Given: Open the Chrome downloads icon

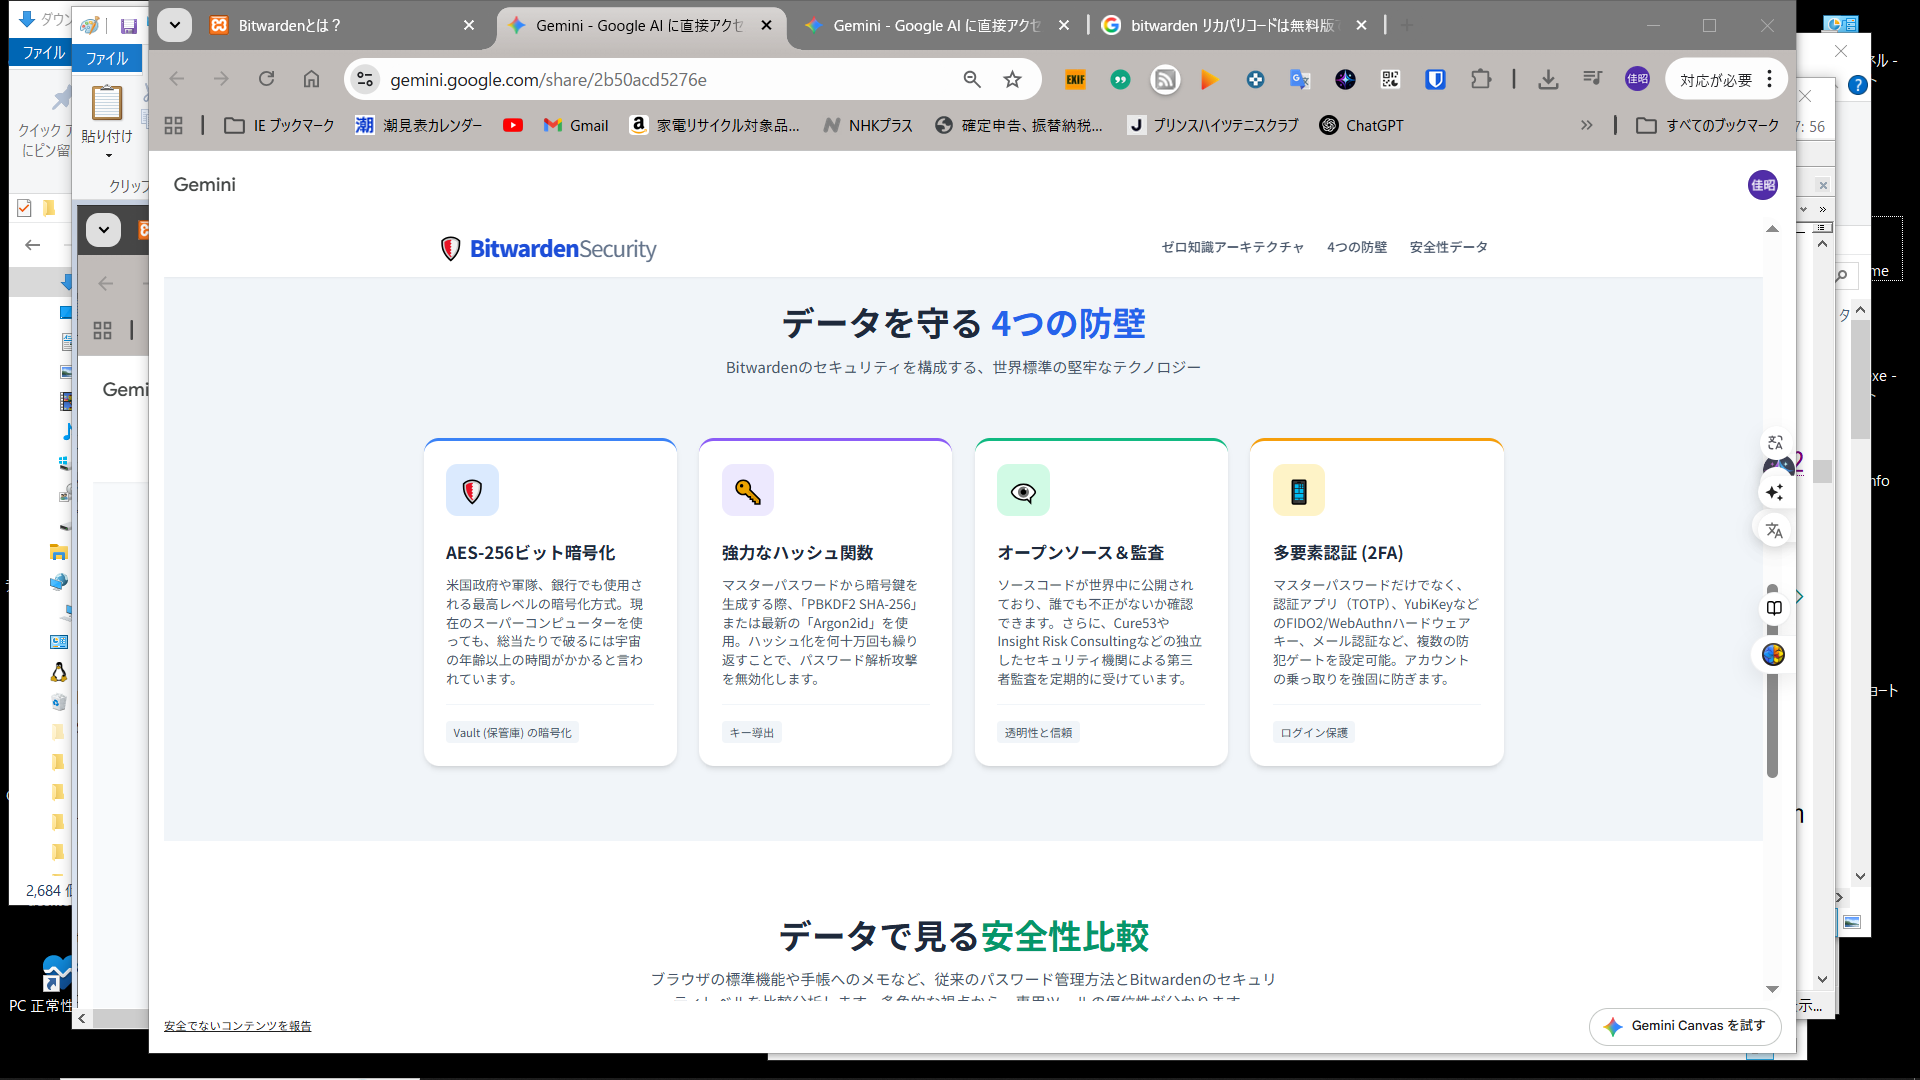Looking at the screenshot, I should 1548,80.
